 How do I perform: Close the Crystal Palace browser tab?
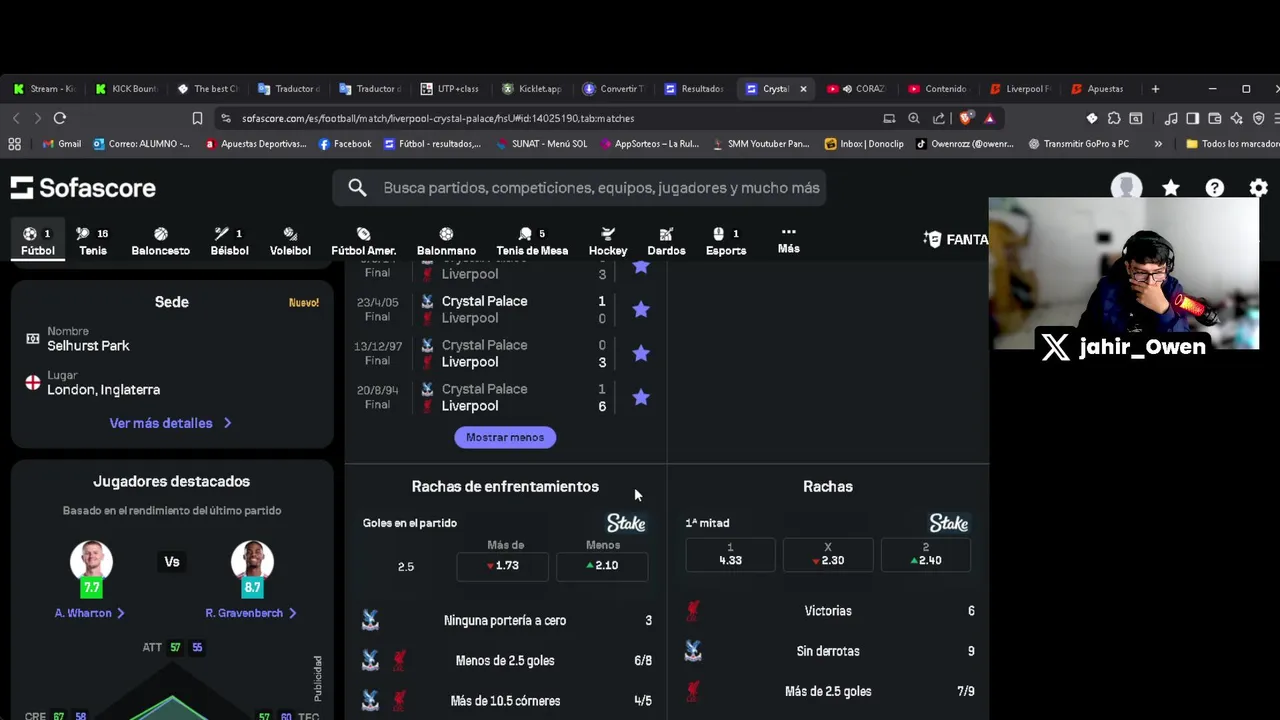[802, 89]
